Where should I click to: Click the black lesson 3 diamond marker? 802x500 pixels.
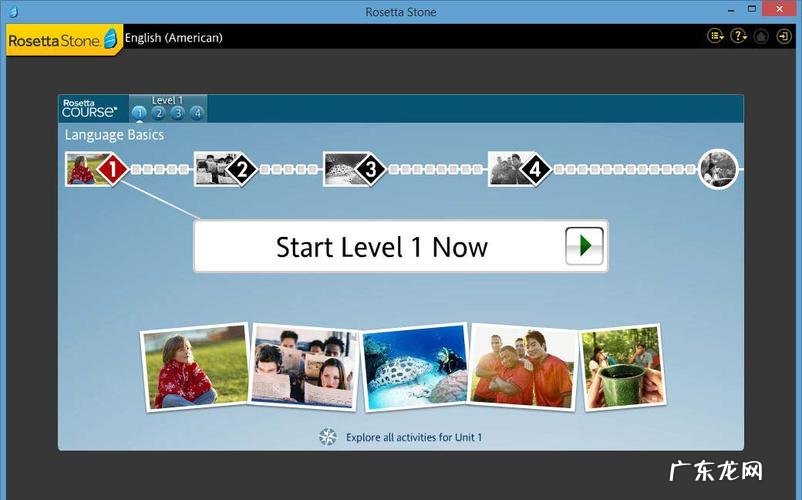(x=370, y=169)
